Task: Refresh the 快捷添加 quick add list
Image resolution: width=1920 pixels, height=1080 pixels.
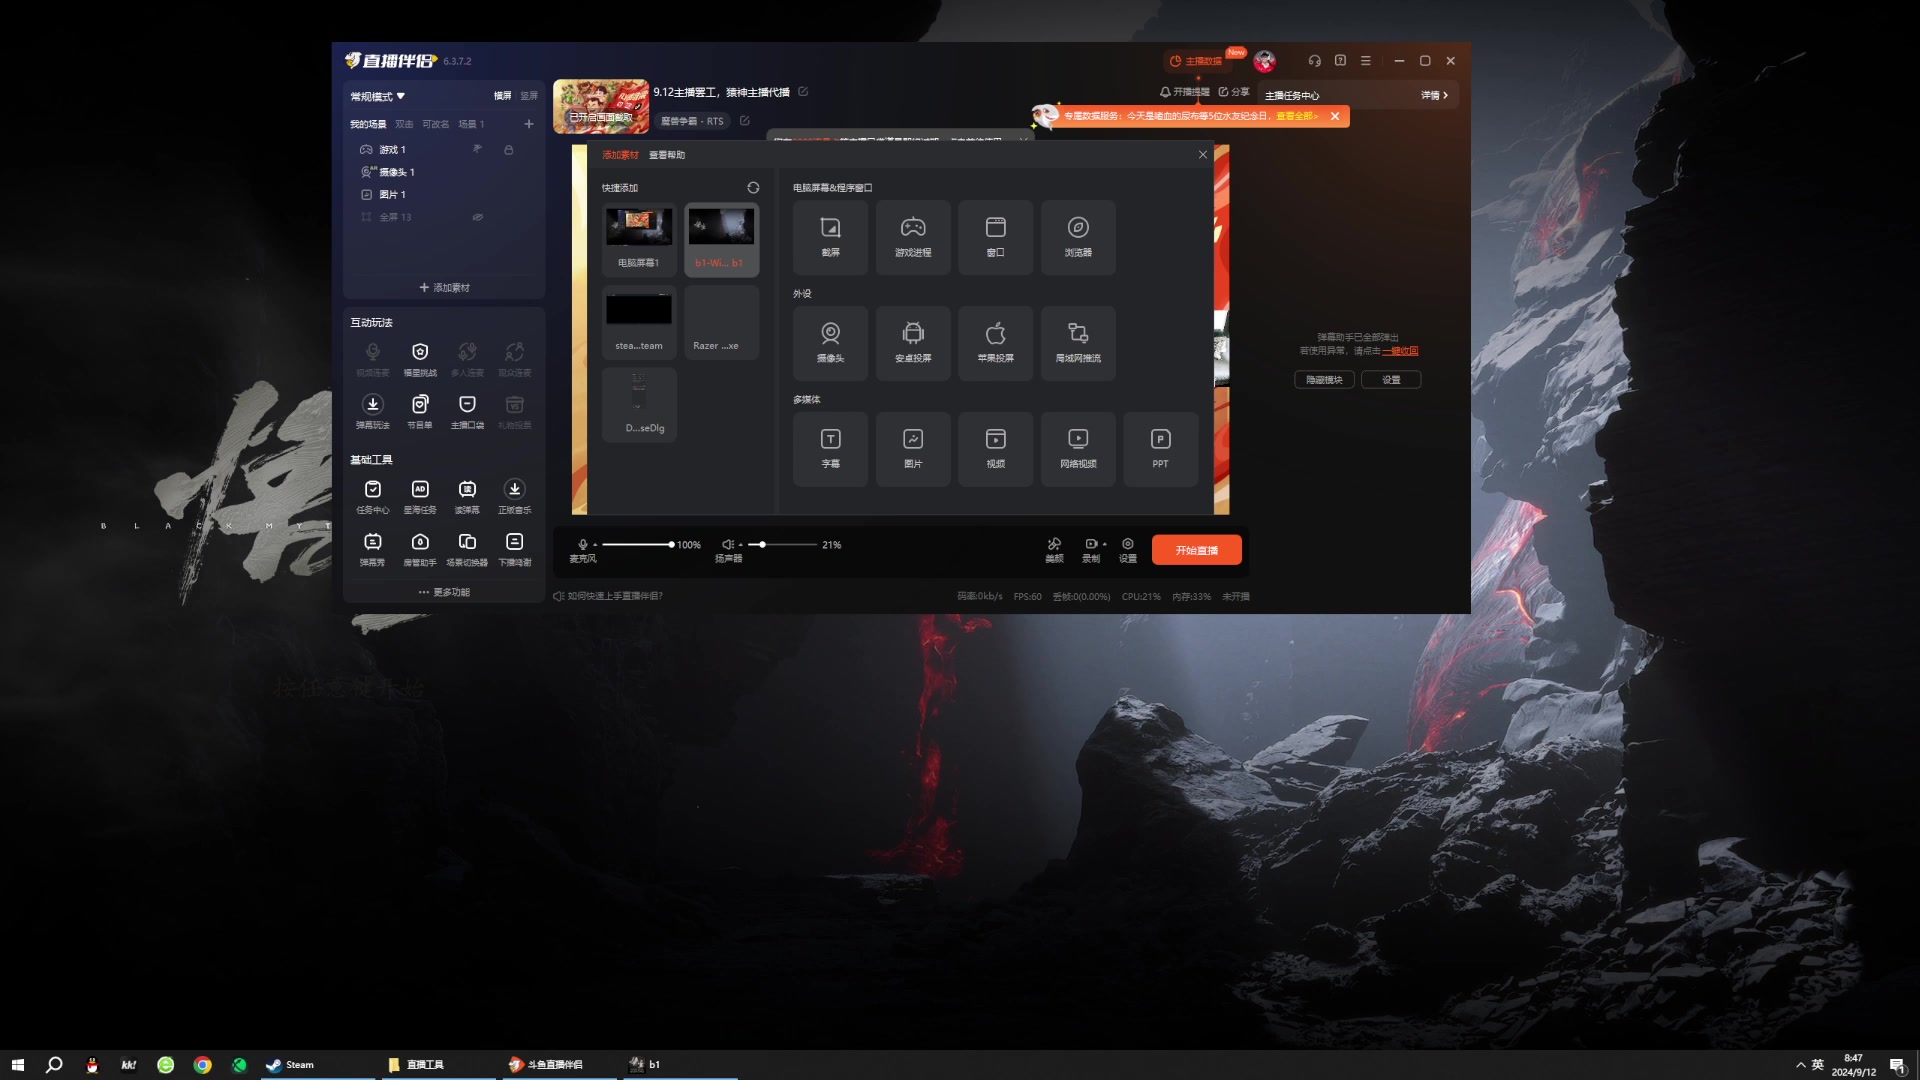Action: [753, 188]
